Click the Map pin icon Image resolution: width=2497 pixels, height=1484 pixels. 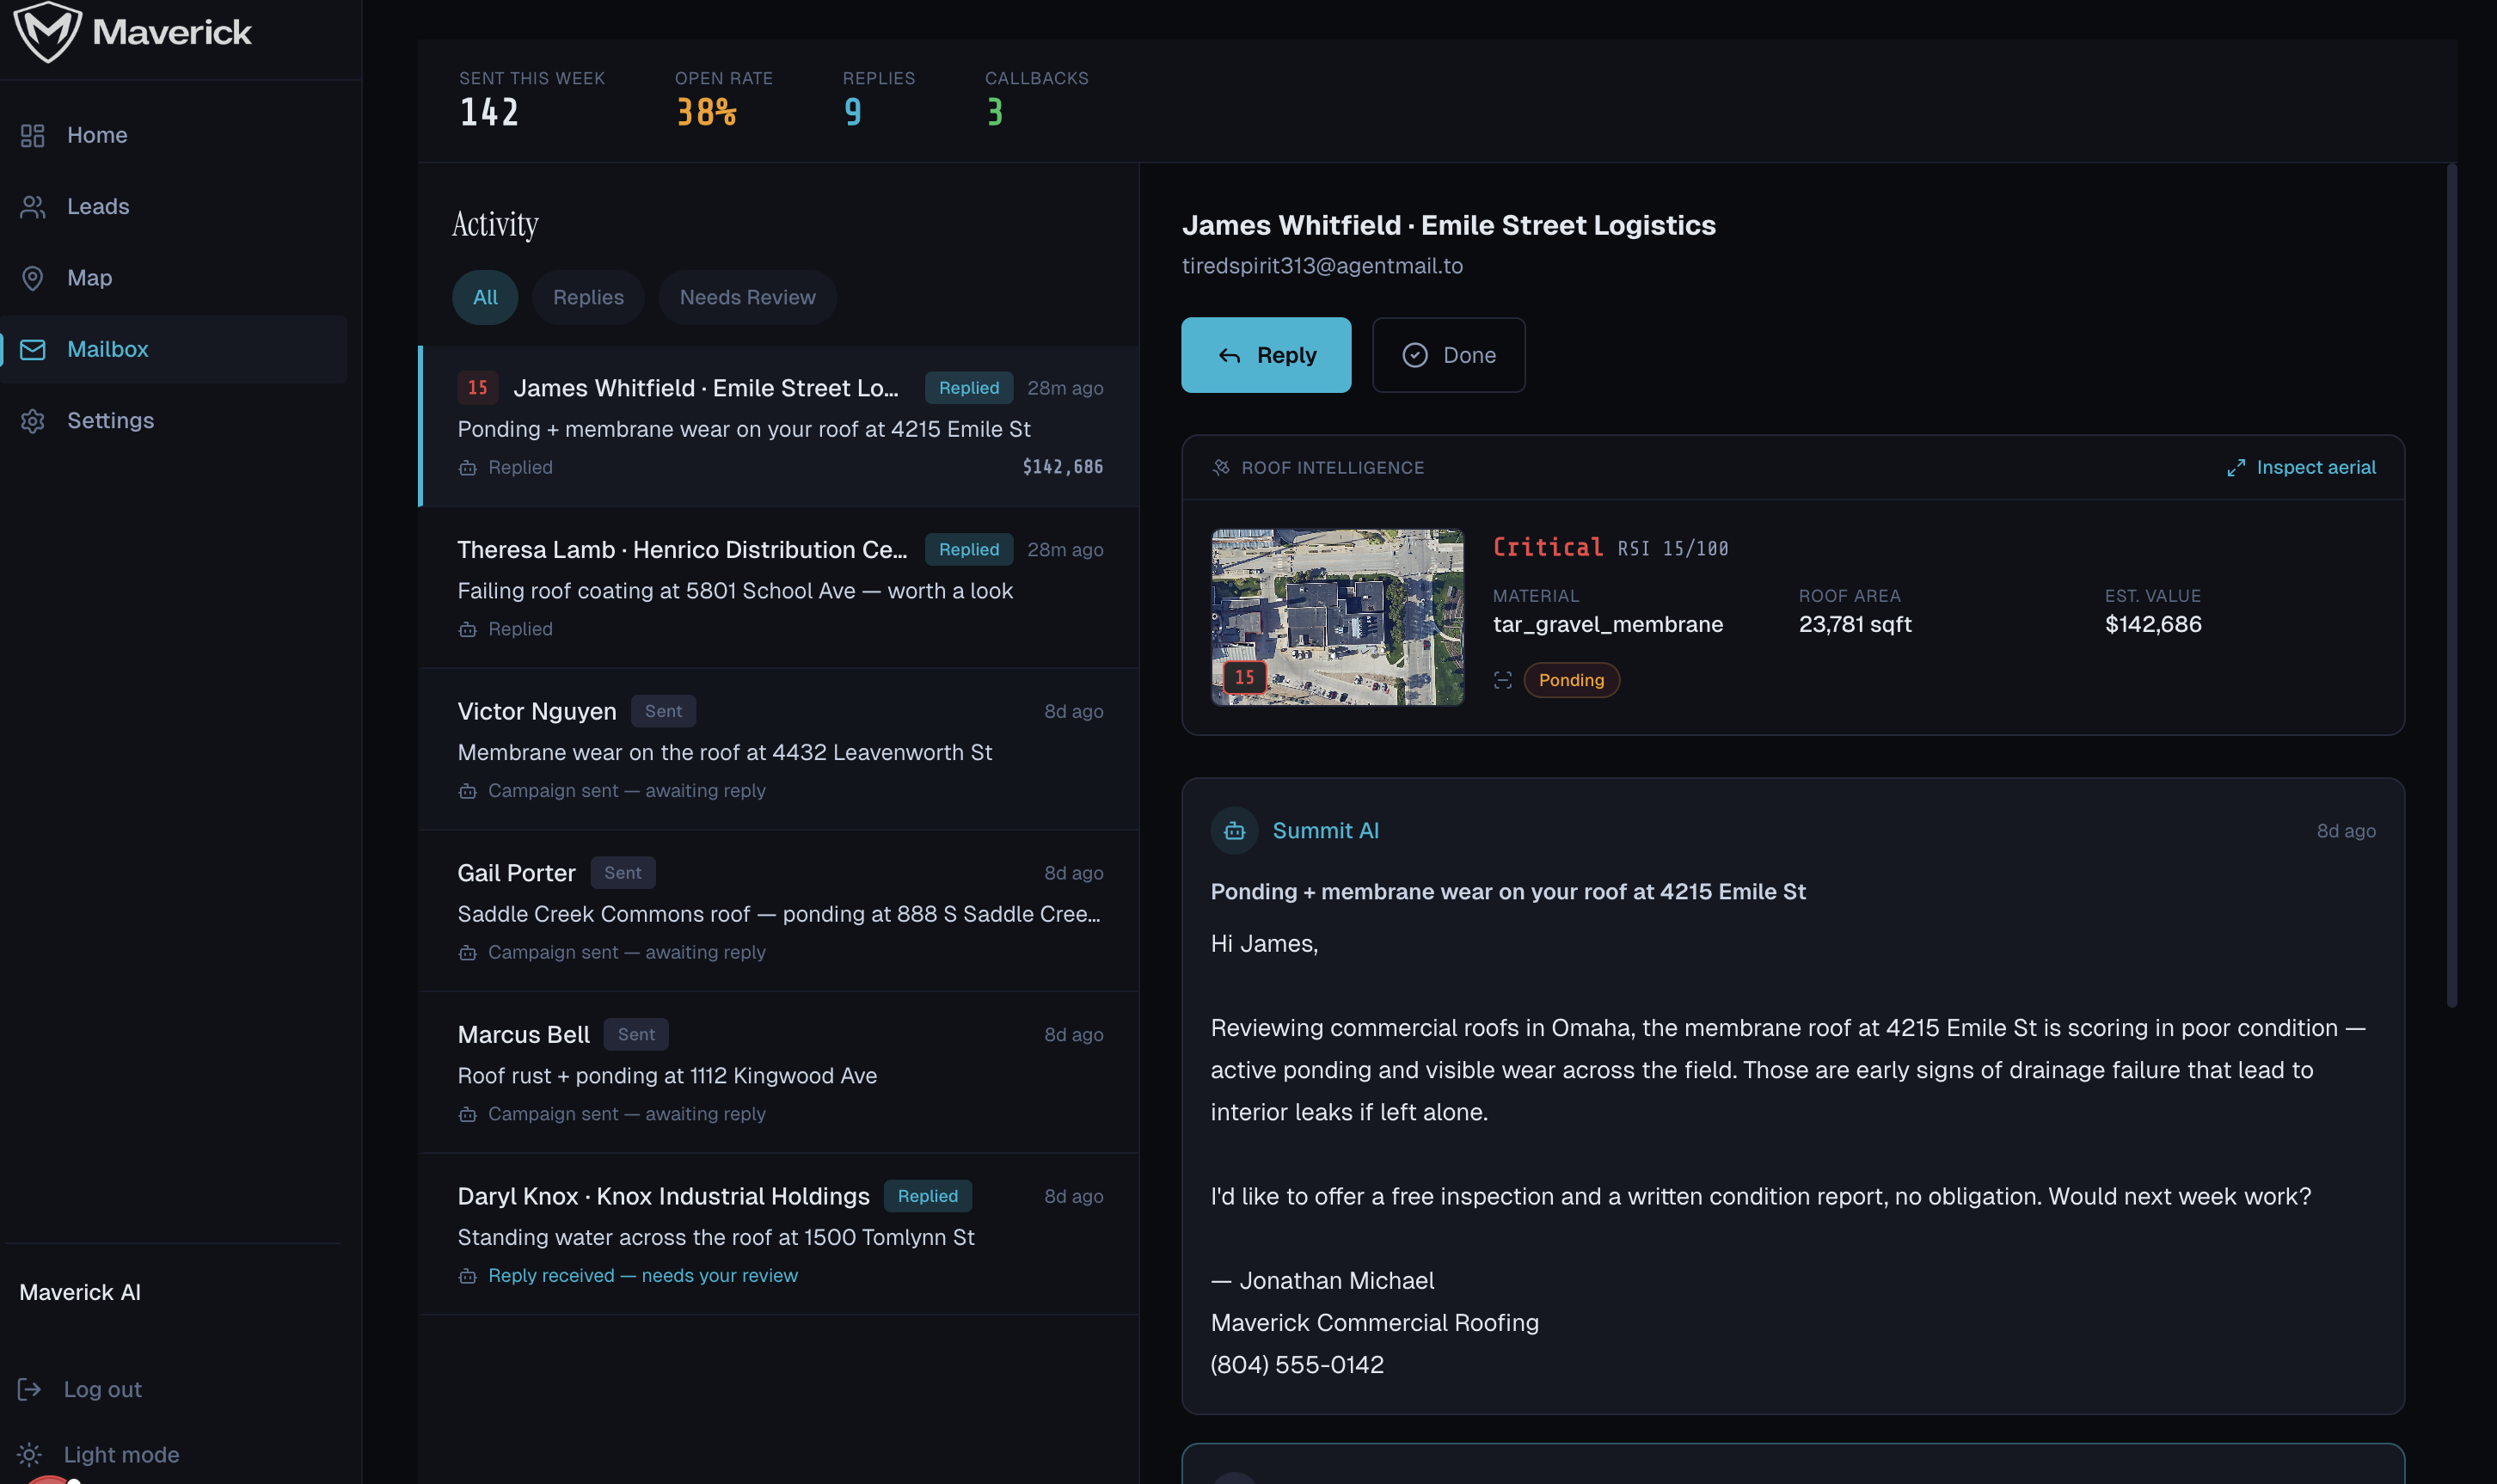pyautogui.click(x=33, y=278)
